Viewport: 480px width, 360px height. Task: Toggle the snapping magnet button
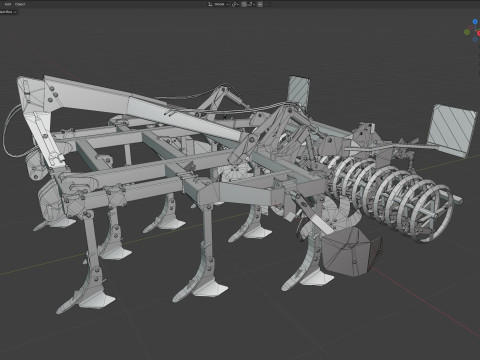click(244, 4)
